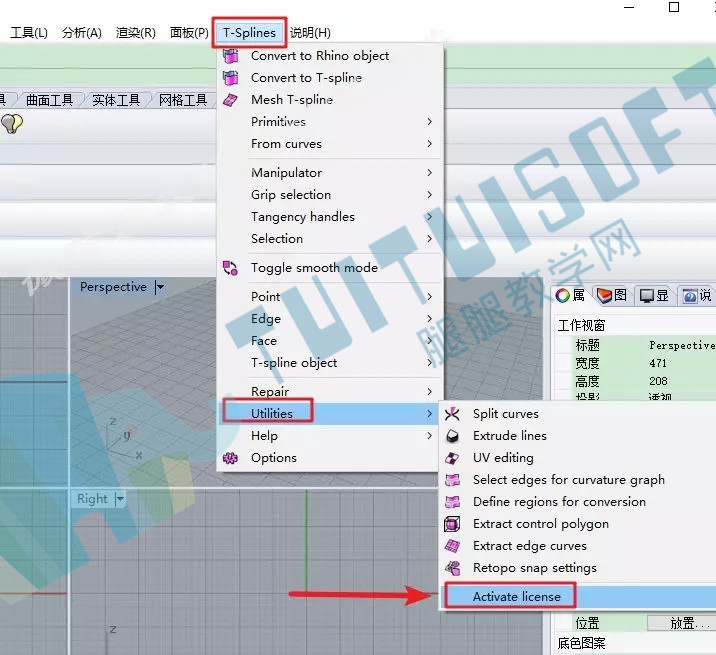
Task: Click the 宽度 value 471
Action: click(658, 363)
